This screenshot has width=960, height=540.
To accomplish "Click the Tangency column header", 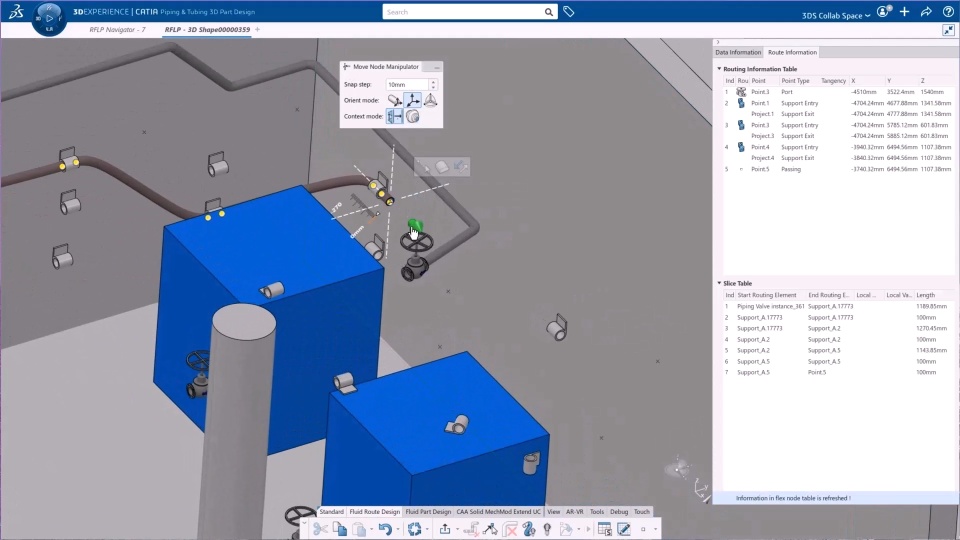I will 833,81.
